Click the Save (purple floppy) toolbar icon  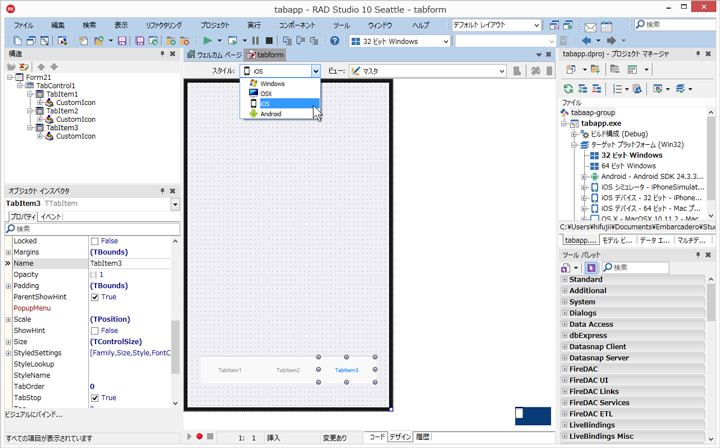[x=122, y=41]
